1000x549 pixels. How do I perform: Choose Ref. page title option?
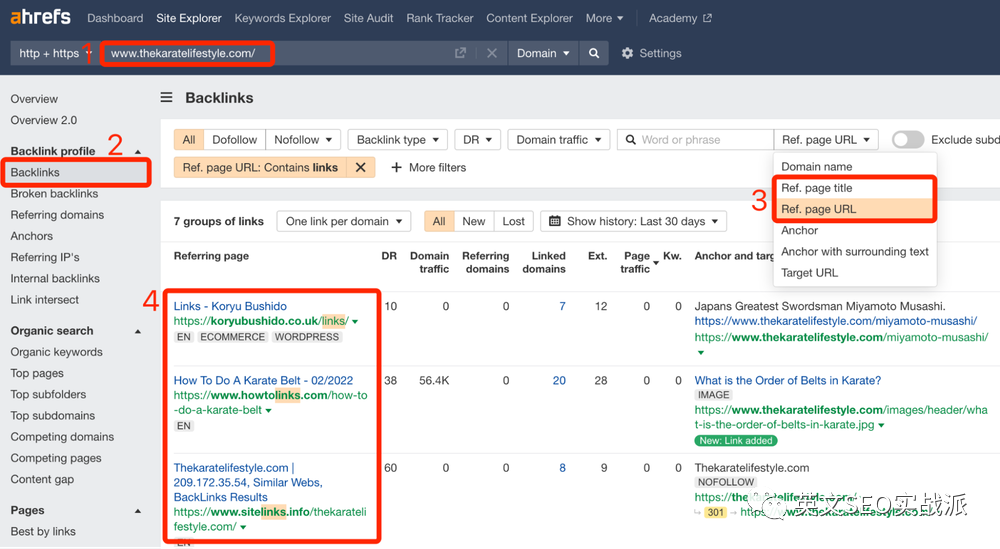pos(817,188)
